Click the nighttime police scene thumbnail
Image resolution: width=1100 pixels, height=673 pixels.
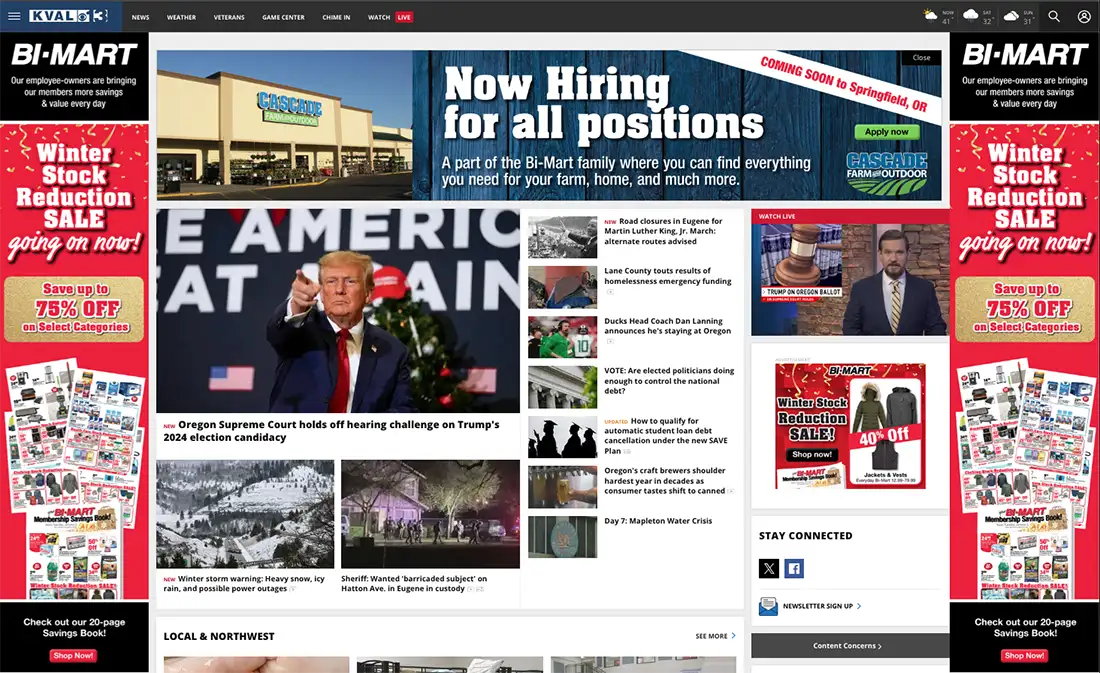430,514
